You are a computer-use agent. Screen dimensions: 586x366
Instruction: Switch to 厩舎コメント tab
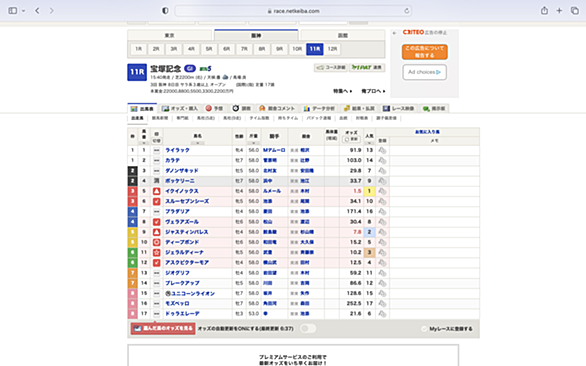(x=277, y=108)
